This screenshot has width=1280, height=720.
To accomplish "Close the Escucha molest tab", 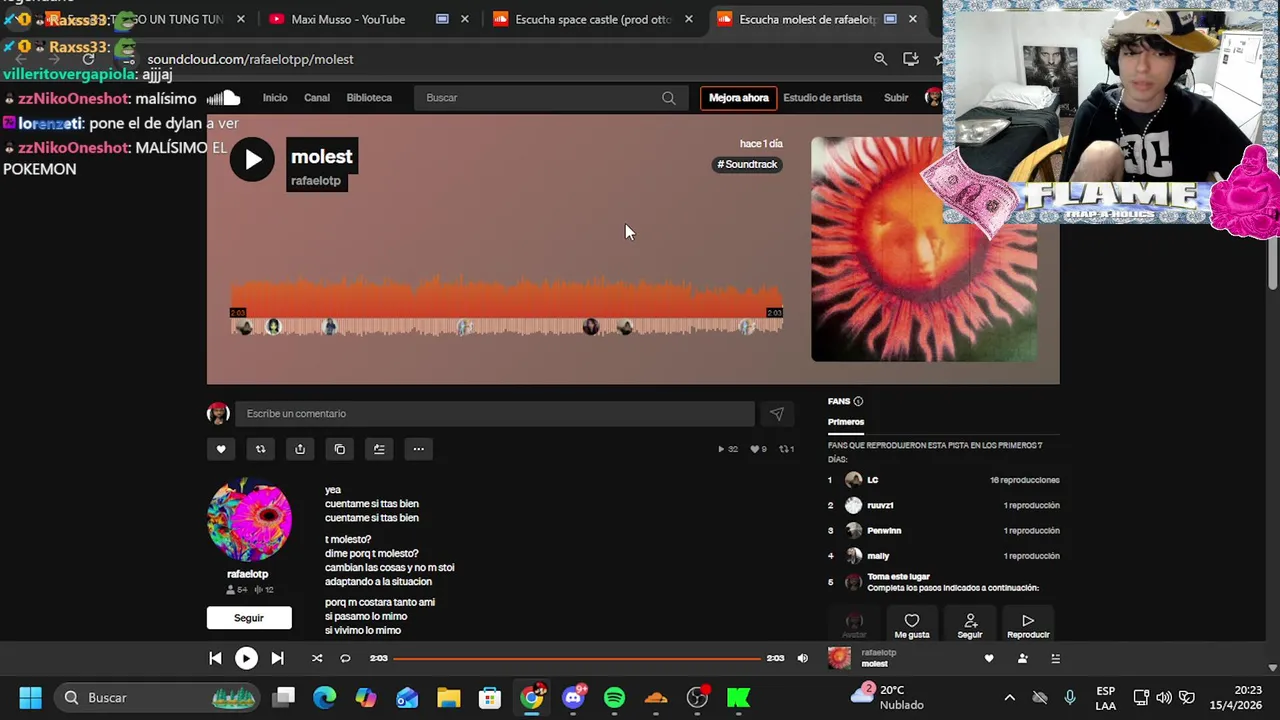I will [x=913, y=19].
